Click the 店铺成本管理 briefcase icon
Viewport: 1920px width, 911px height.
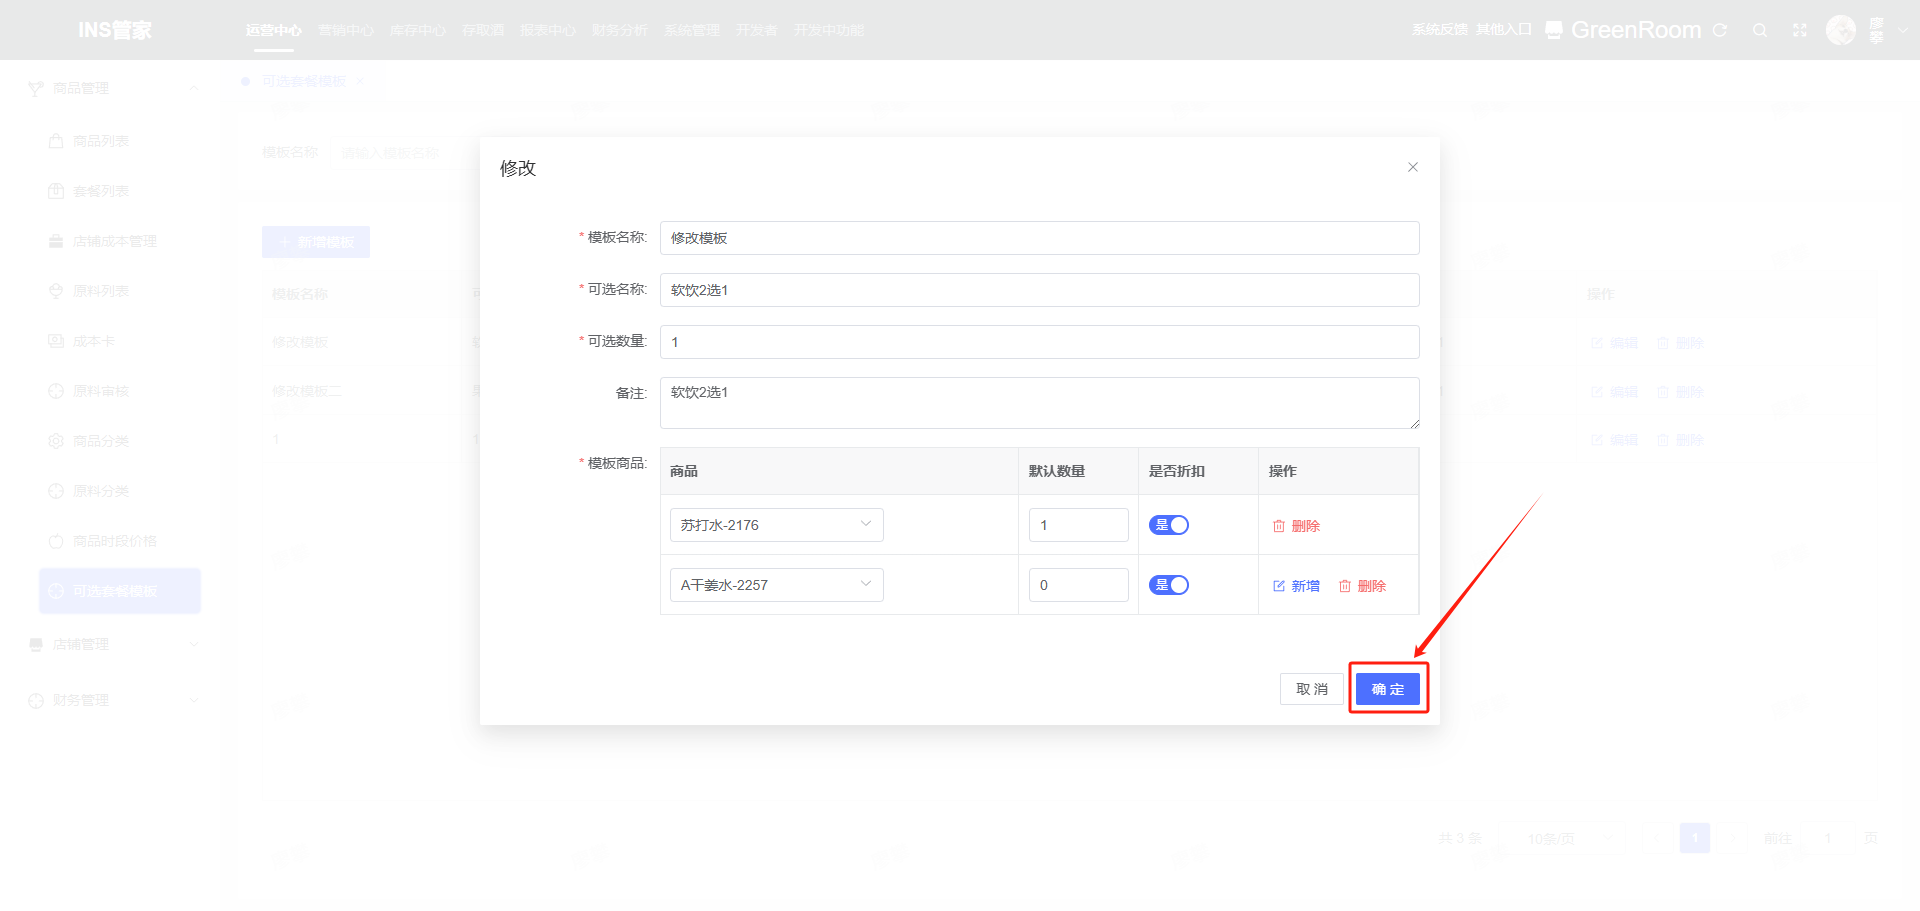tap(56, 241)
